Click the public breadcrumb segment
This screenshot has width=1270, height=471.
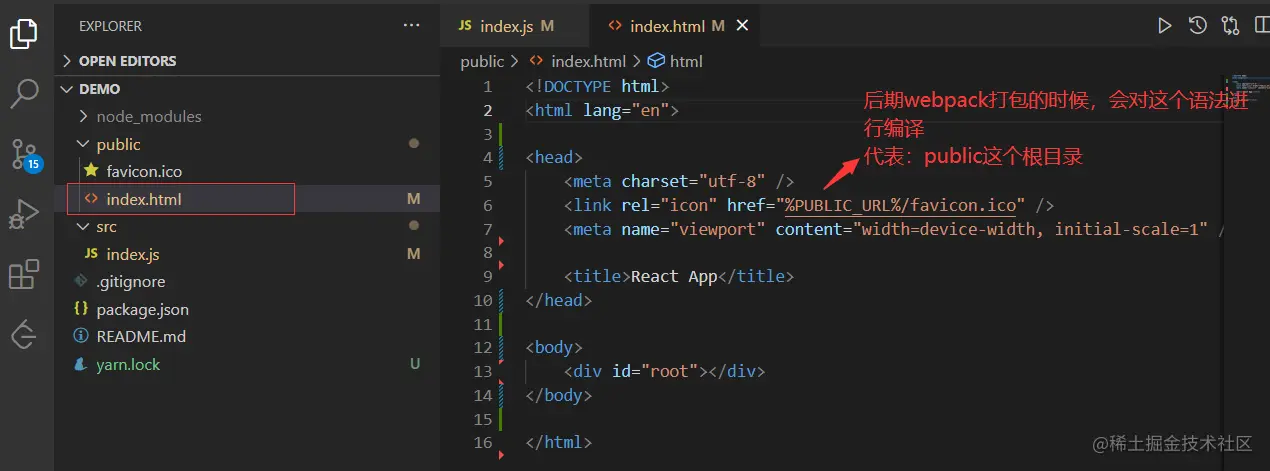click(482, 61)
